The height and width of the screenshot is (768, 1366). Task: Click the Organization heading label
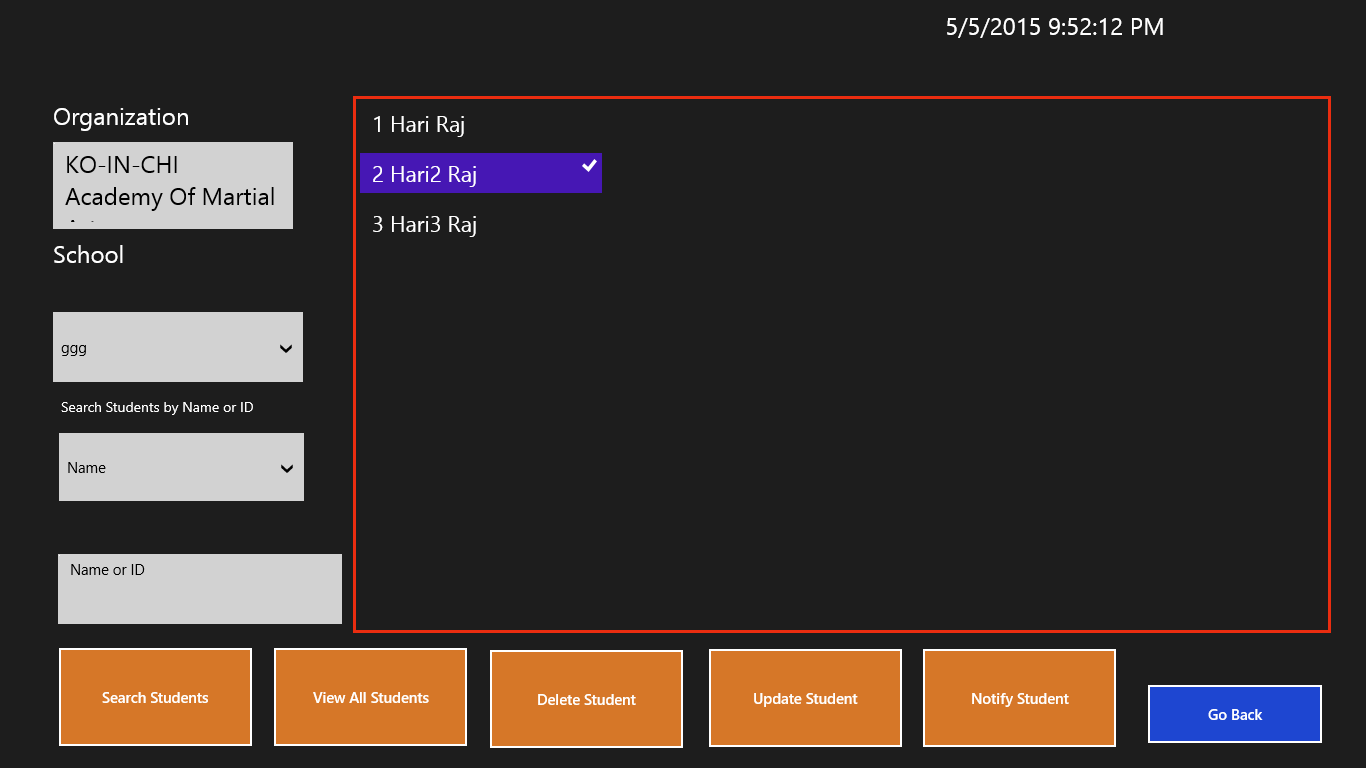point(121,117)
